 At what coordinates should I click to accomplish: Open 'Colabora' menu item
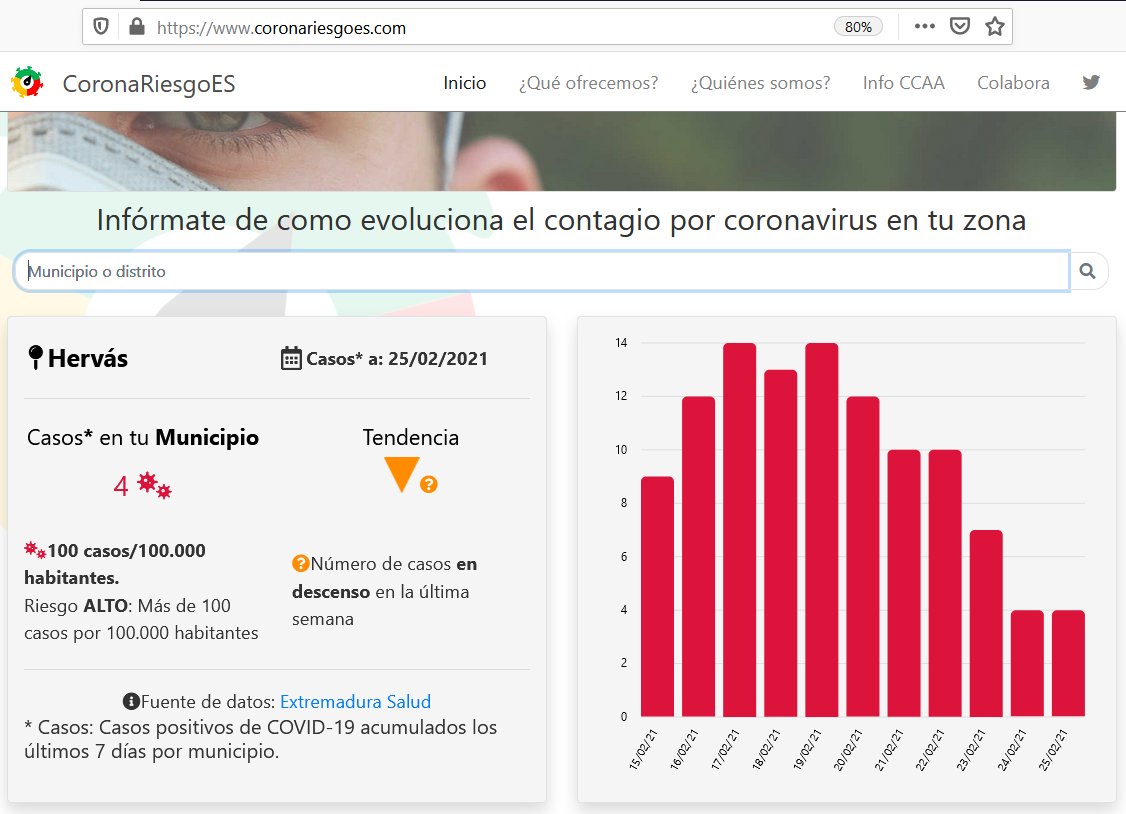click(1013, 83)
